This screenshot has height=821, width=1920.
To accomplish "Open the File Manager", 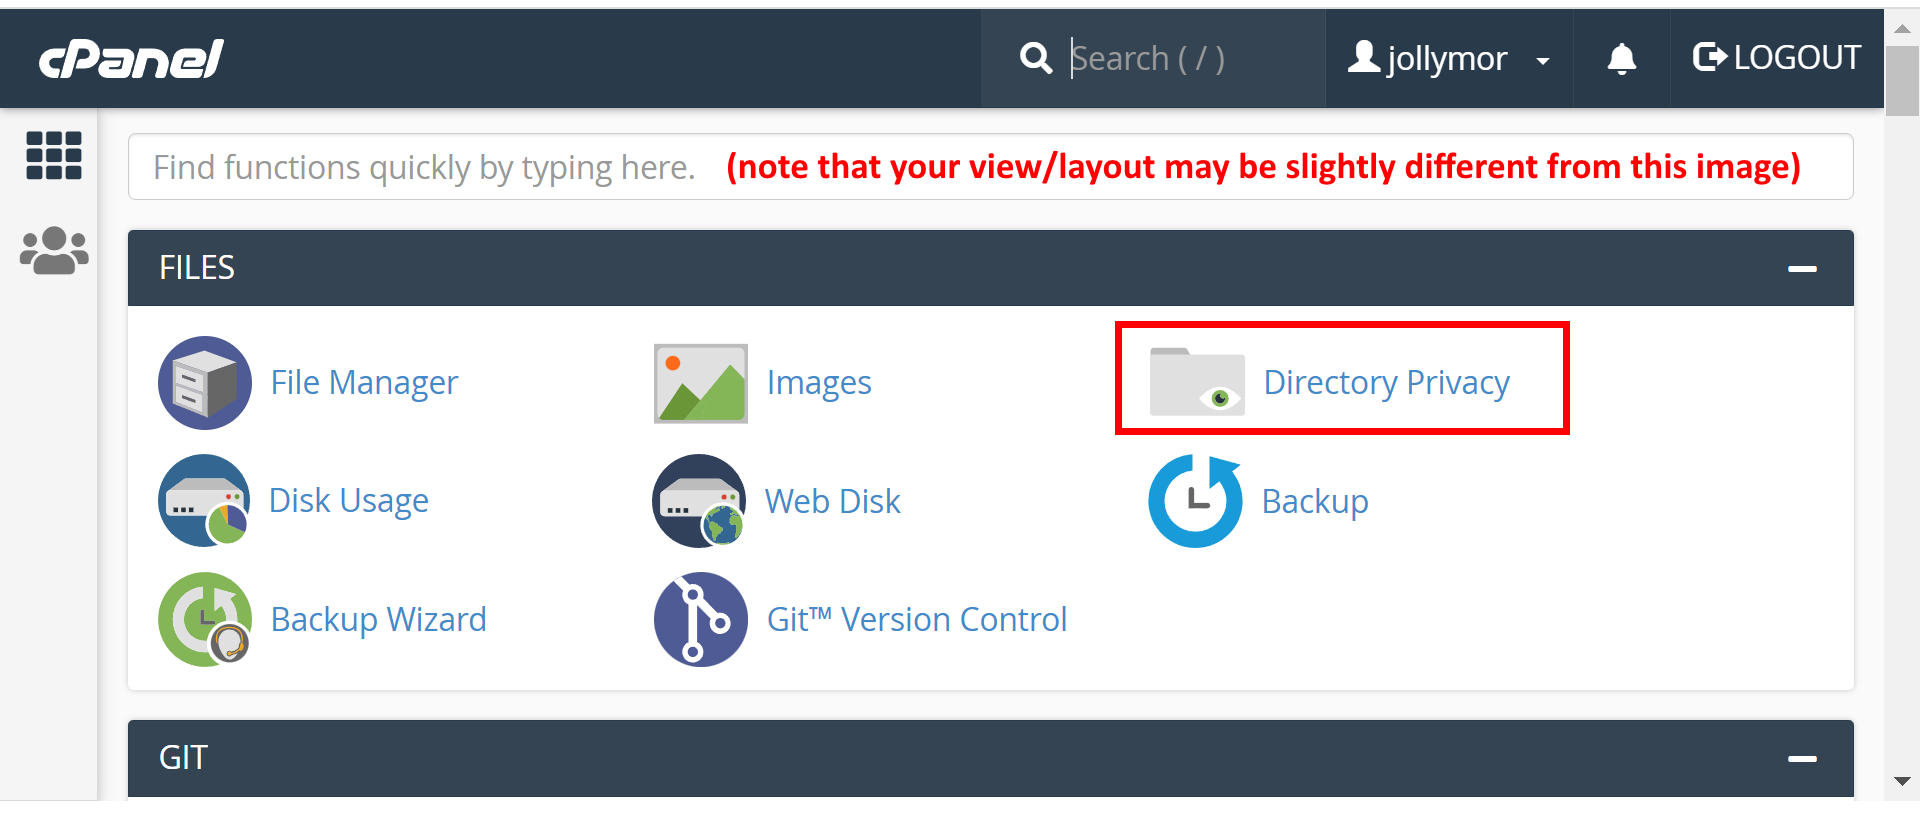I will click(x=204, y=382).
